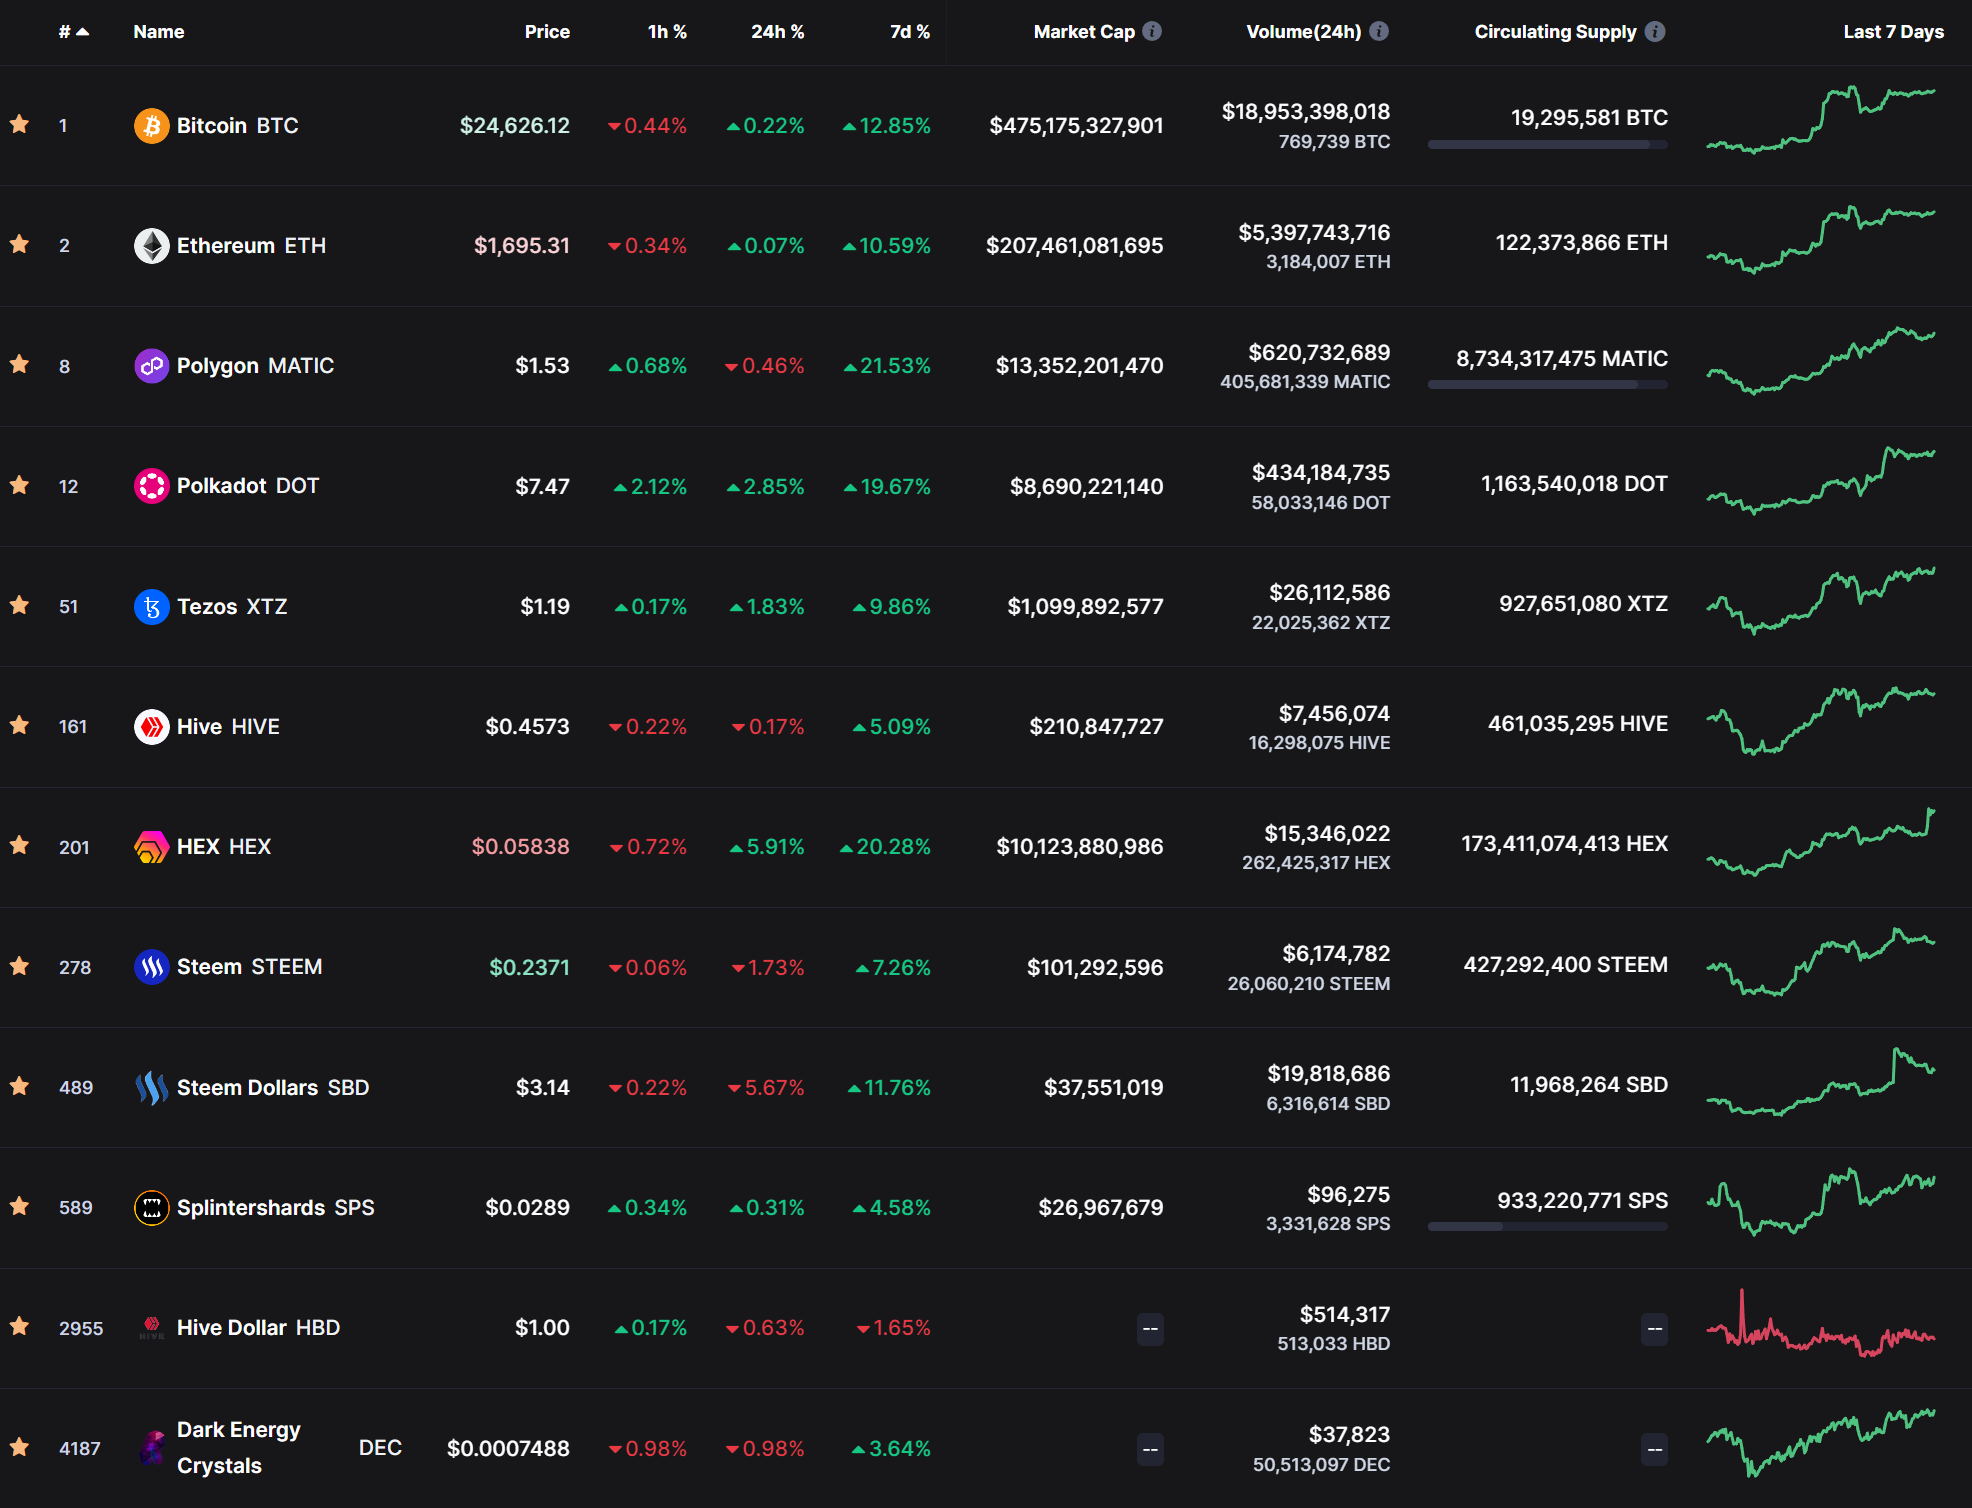Click the Ethereum coin logo
The height and width of the screenshot is (1508, 1972).
151,246
